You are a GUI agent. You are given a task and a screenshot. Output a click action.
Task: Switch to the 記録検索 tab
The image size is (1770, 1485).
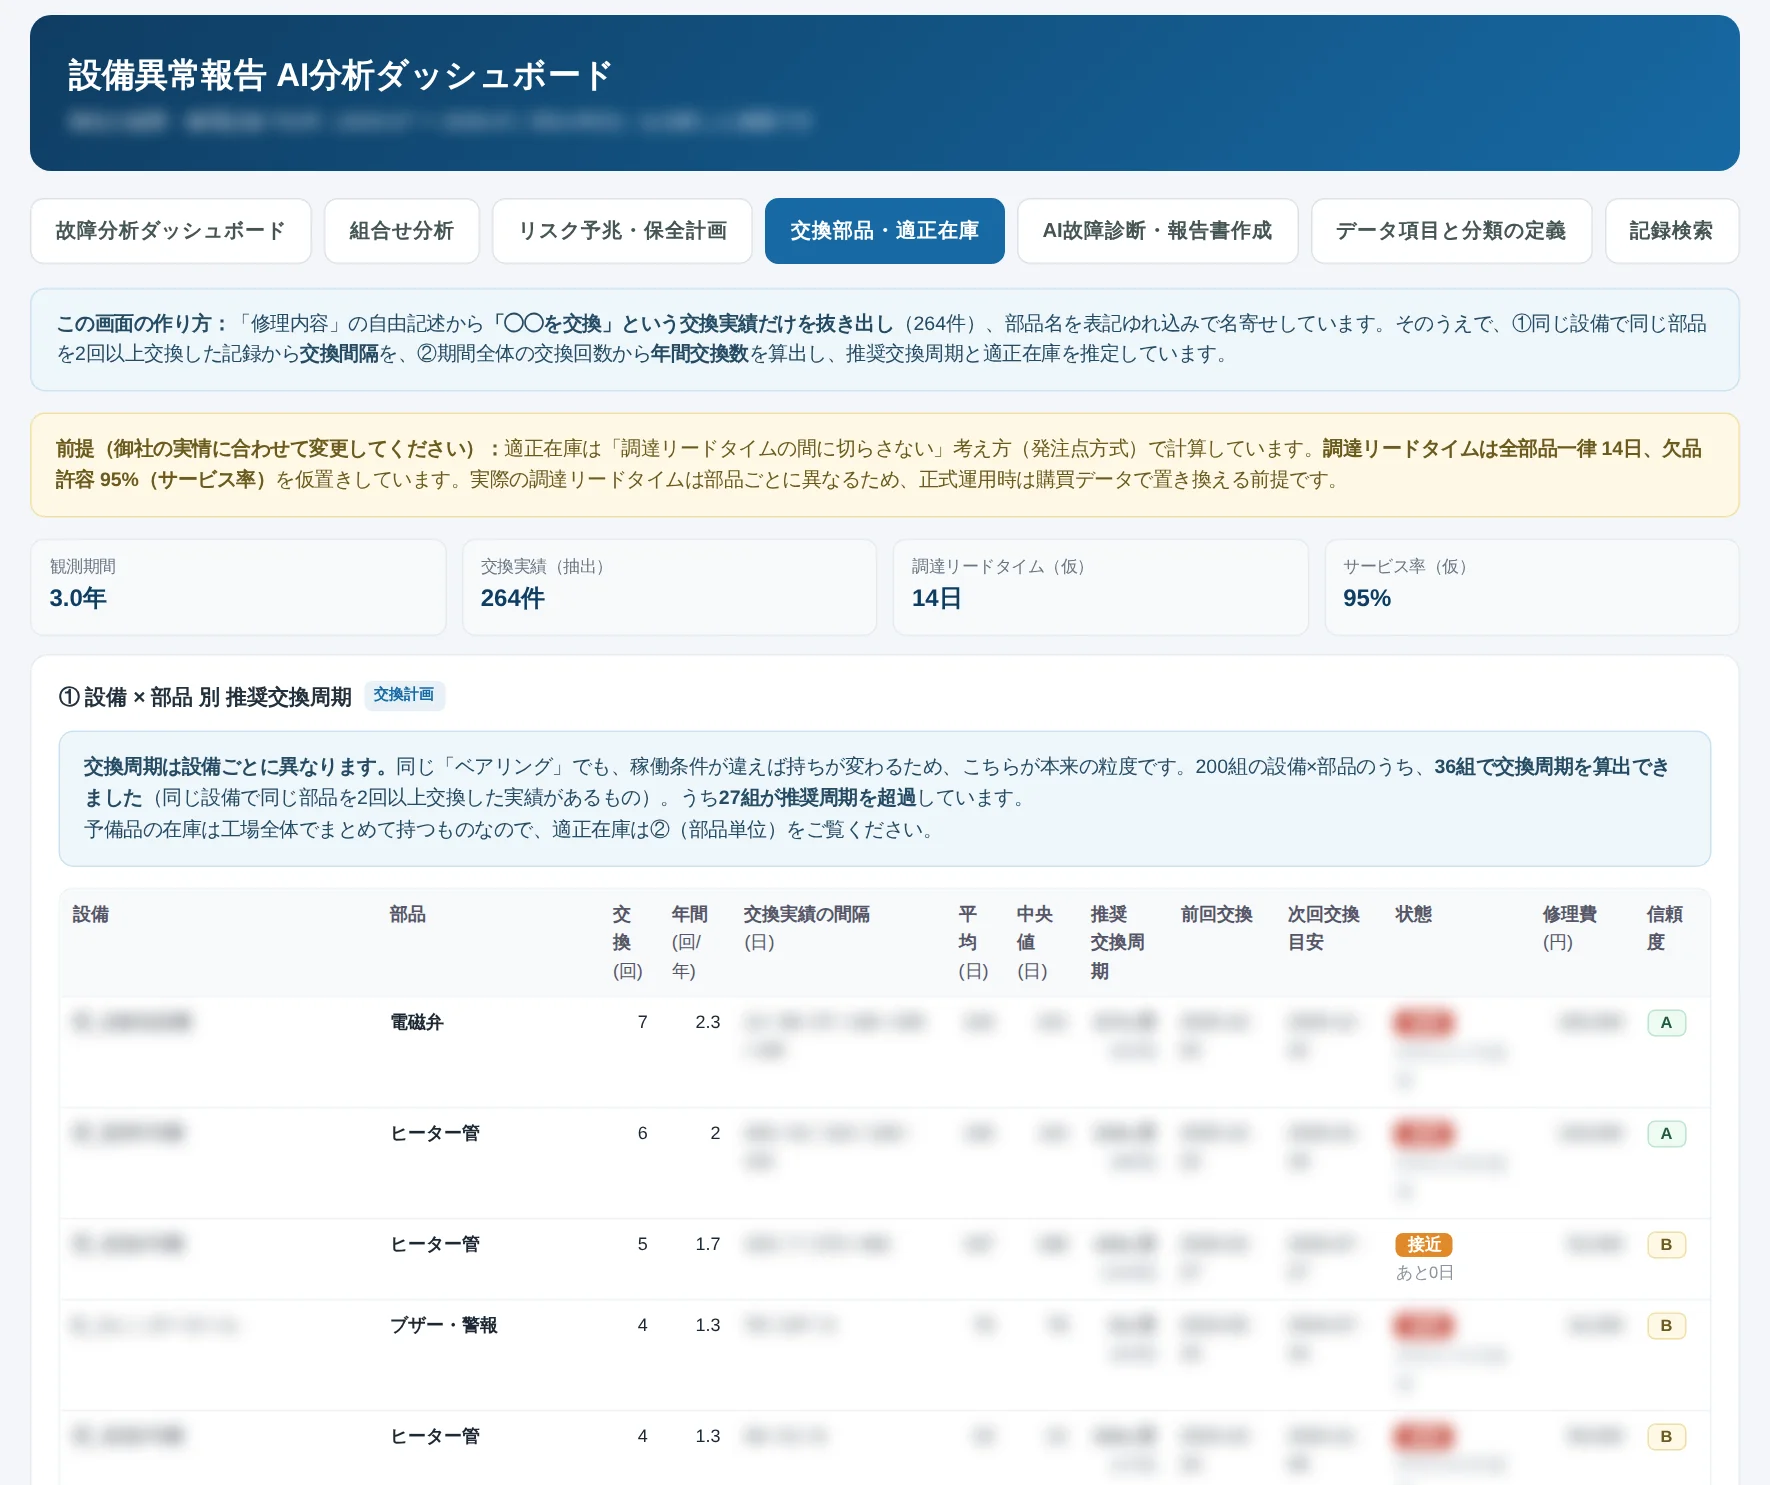pyautogui.click(x=1672, y=231)
